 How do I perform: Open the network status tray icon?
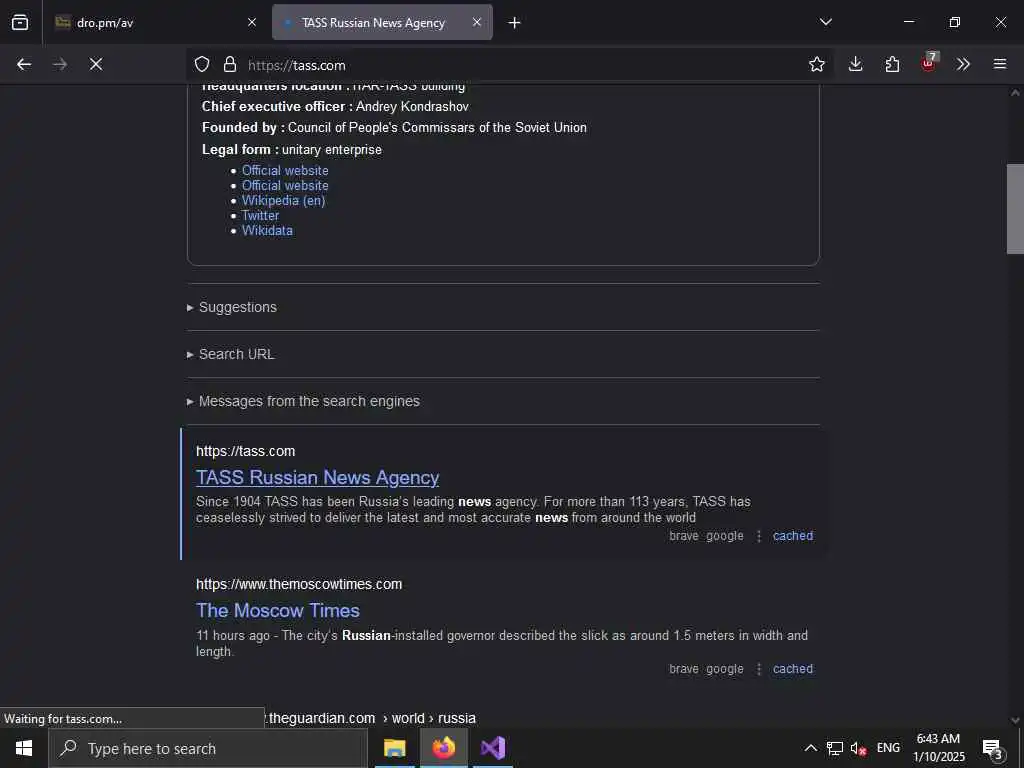pos(835,748)
